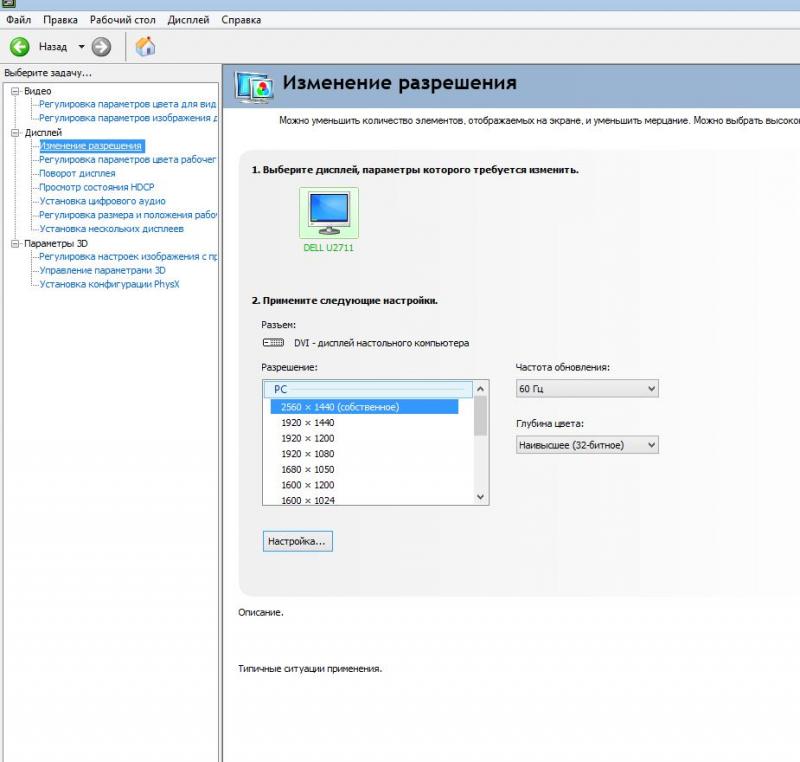Image resolution: width=800 pixels, height=762 pixels.
Task: Collapse the Дисплей tree node
Action: (15, 133)
